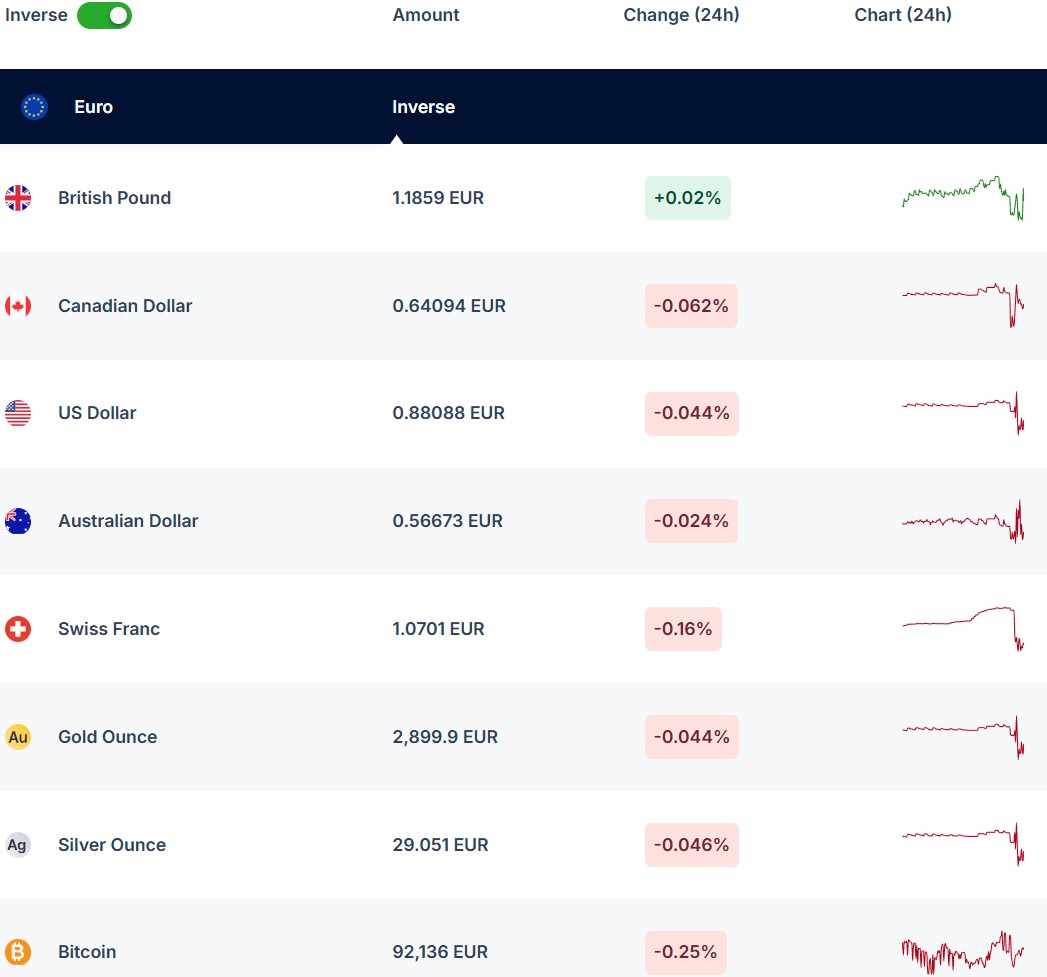The height and width of the screenshot is (977, 1047).
Task: Open the Bitcoin 24h sparkline chart
Action: (x=962, y=952)
